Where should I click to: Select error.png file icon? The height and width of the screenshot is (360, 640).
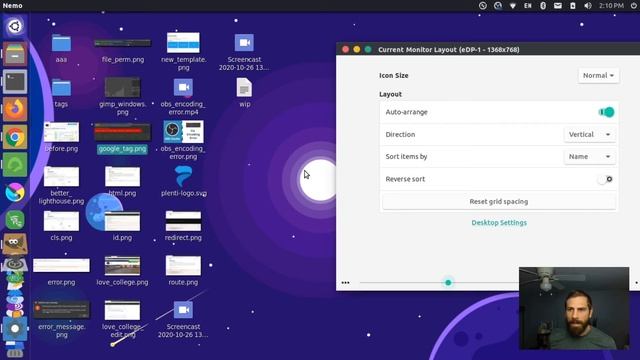61,265
